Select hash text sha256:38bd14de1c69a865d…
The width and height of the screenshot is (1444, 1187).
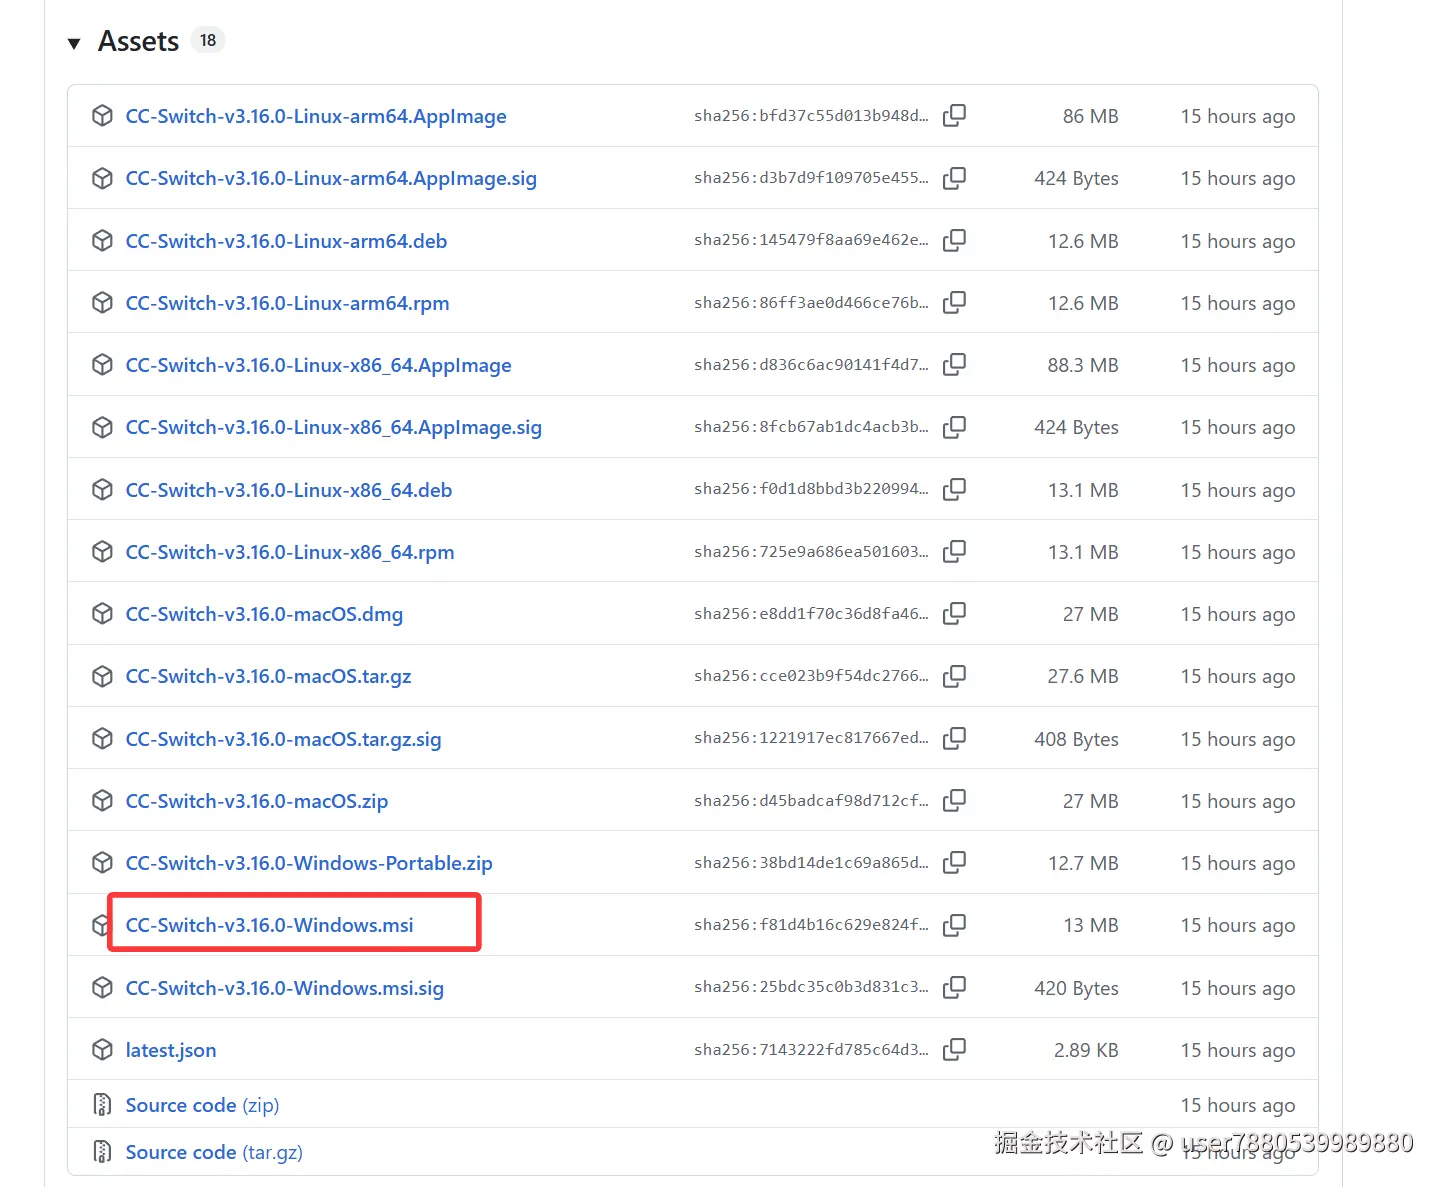811,862
